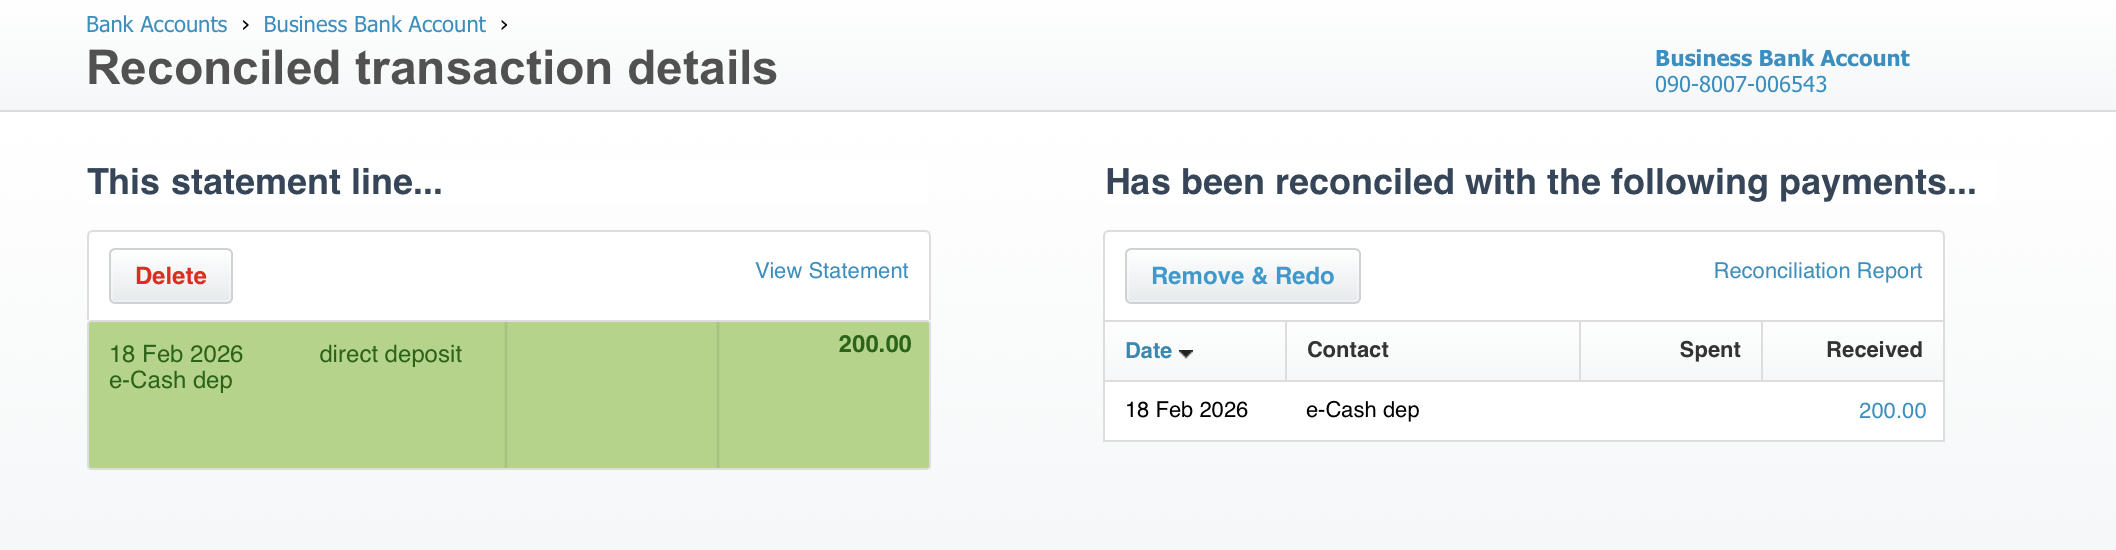Select the green statement line's 200.00 amount
The height and width of the screenshot is (550, 2116).
click(x=874, y=345)
